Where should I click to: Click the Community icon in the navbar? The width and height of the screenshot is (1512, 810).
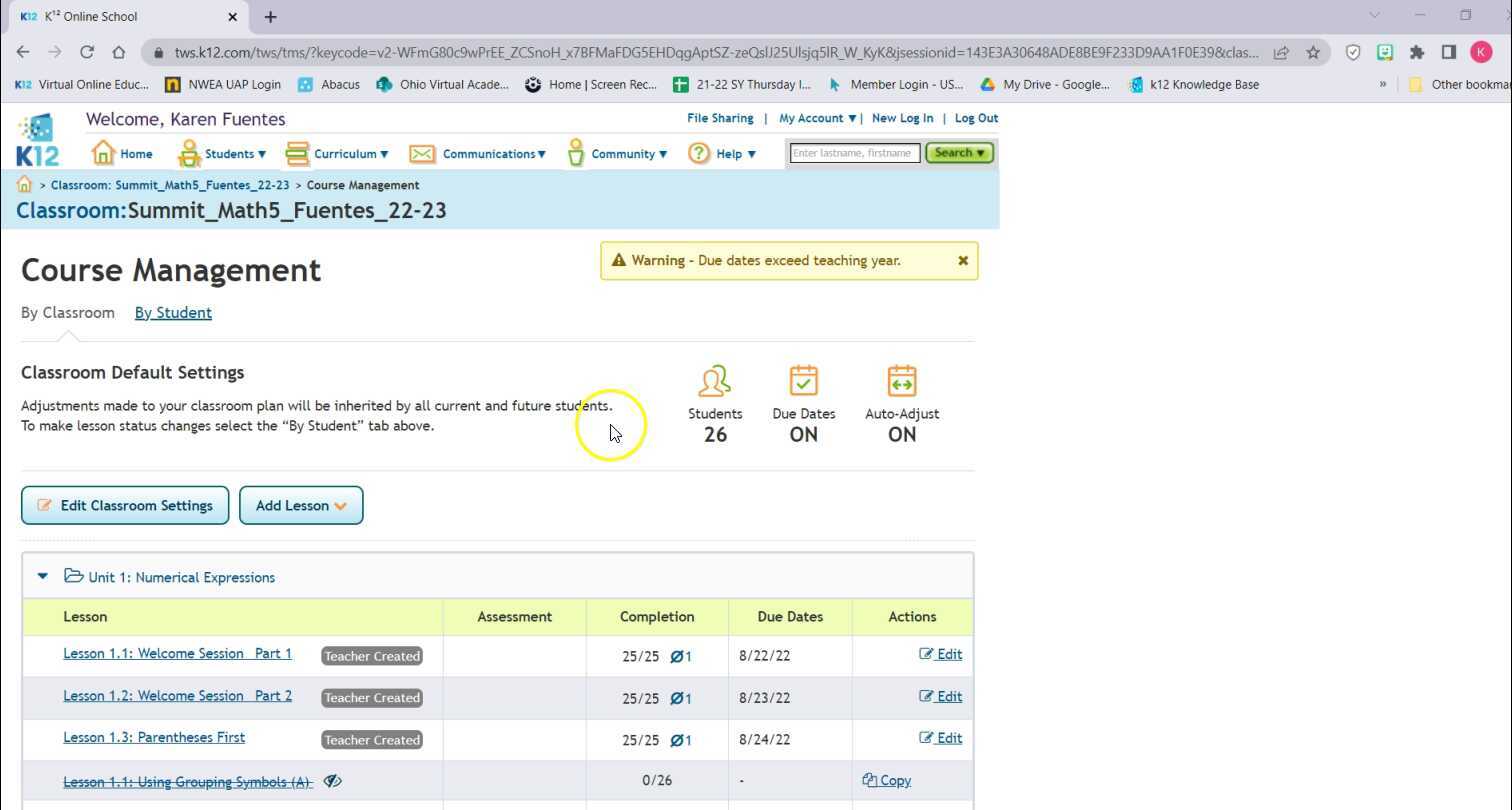click(576, 152)
